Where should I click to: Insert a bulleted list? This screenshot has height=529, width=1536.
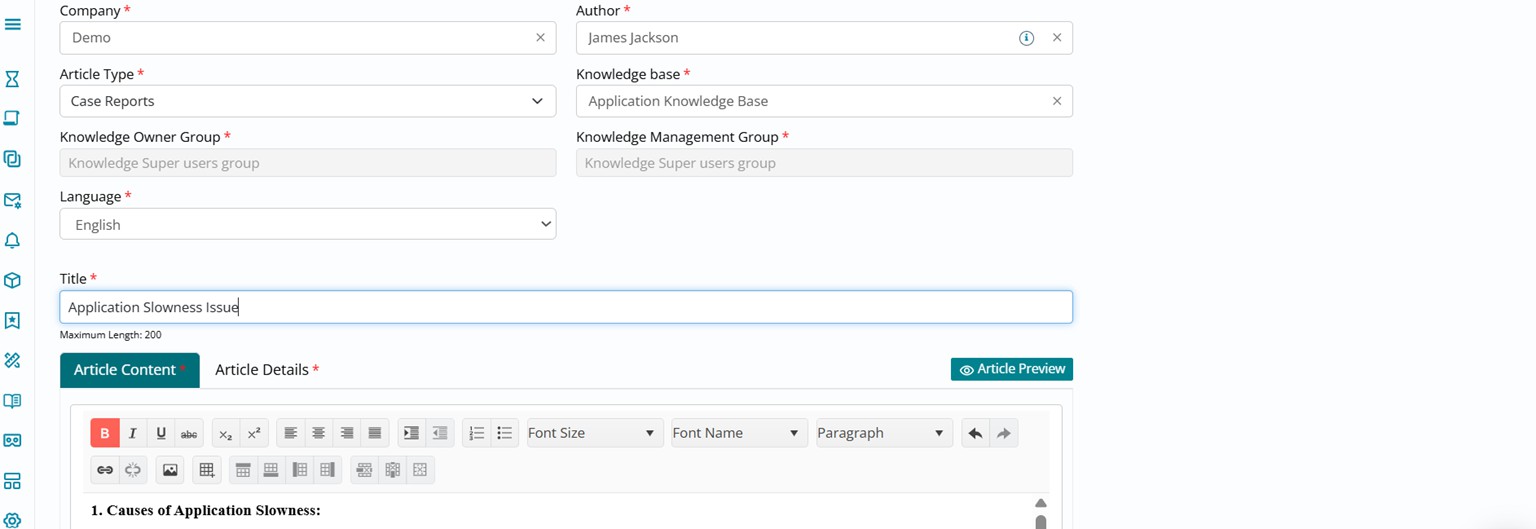[x=505, y=433]
